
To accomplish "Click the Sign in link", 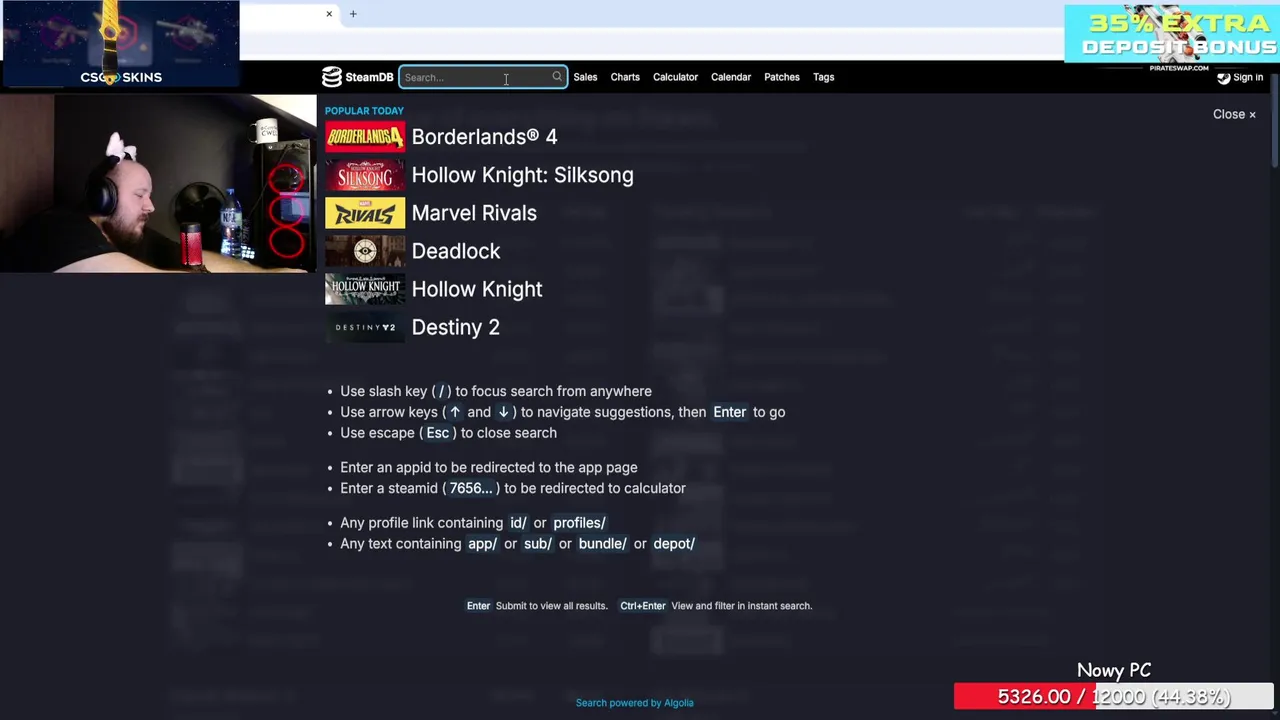I will 1248,77.
